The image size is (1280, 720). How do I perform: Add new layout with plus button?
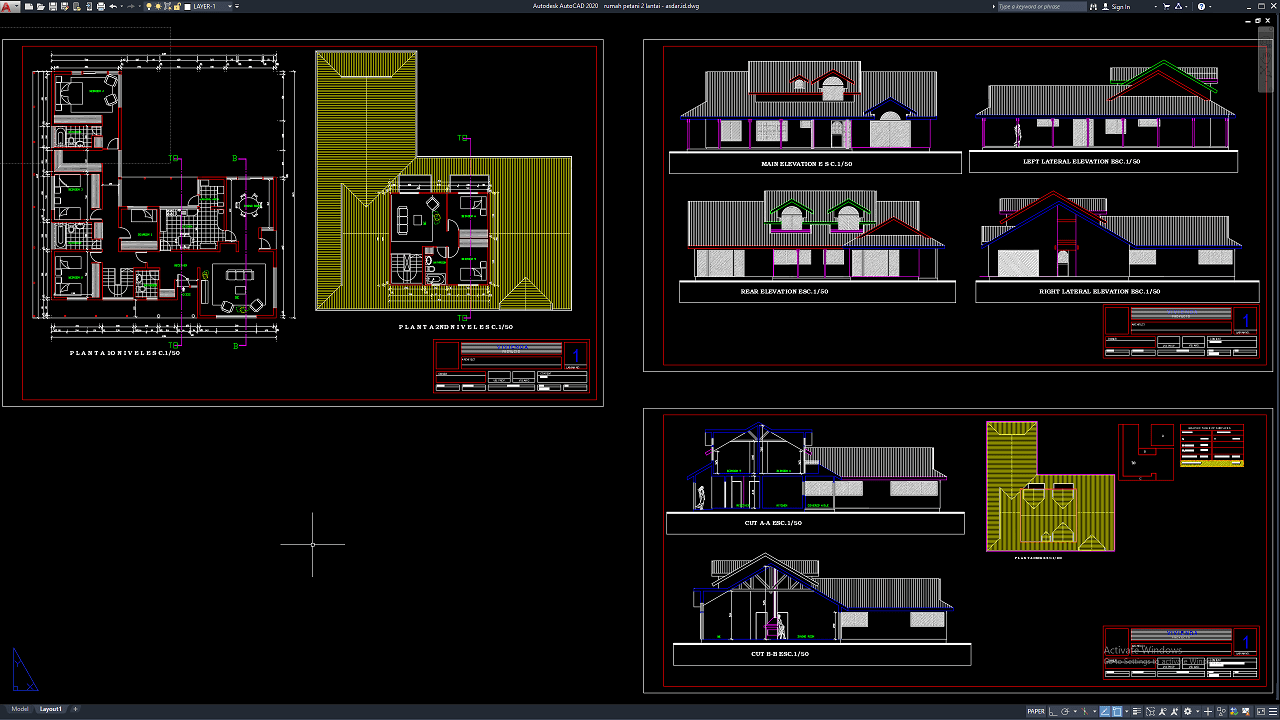click(x=75, y=709)
